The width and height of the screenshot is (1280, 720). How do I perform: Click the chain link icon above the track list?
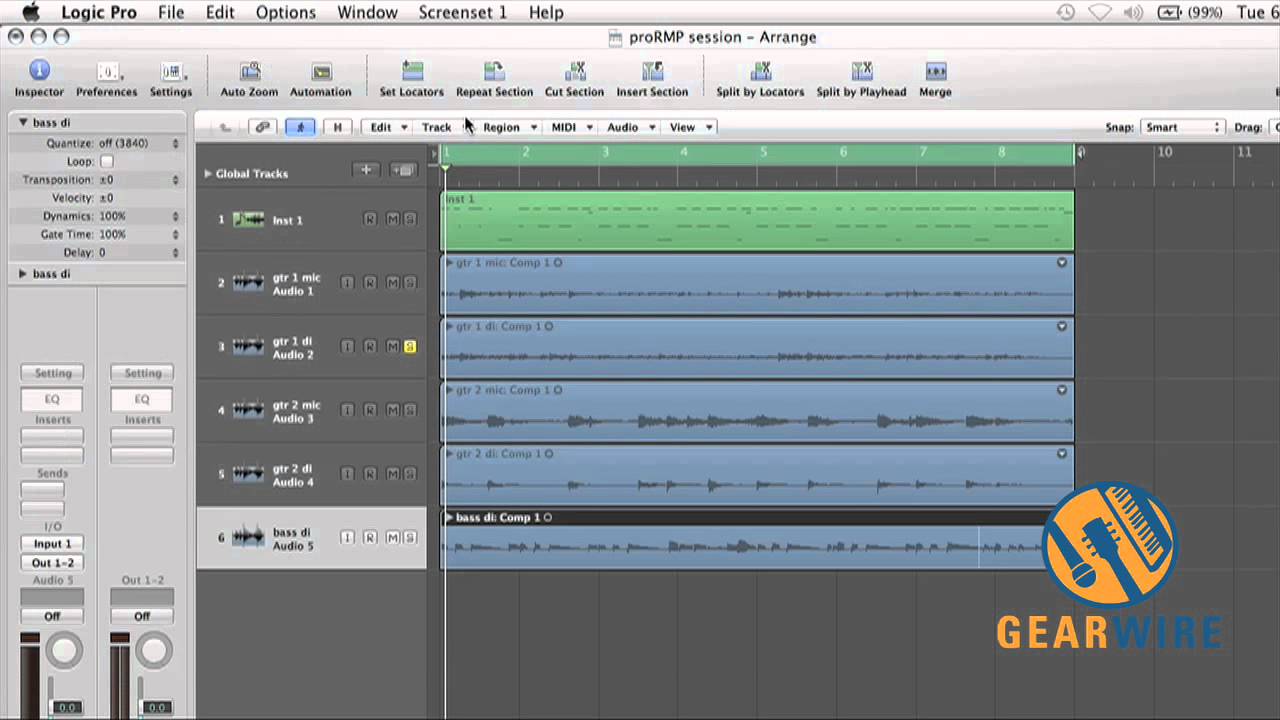[262, 127]
